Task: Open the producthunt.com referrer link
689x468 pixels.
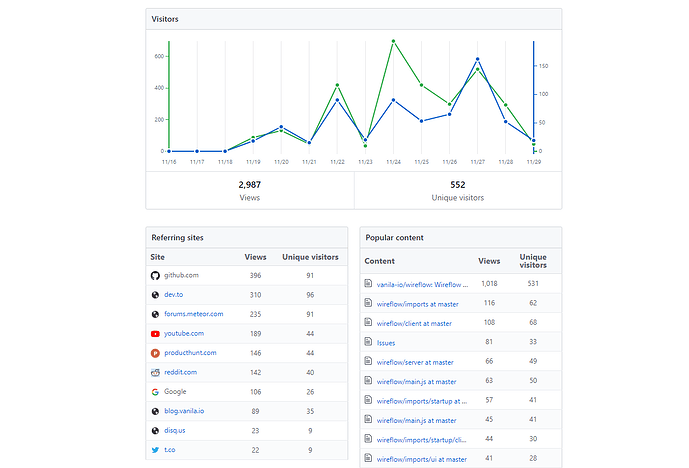Action: pyautogui.click(x=190, y=352)
